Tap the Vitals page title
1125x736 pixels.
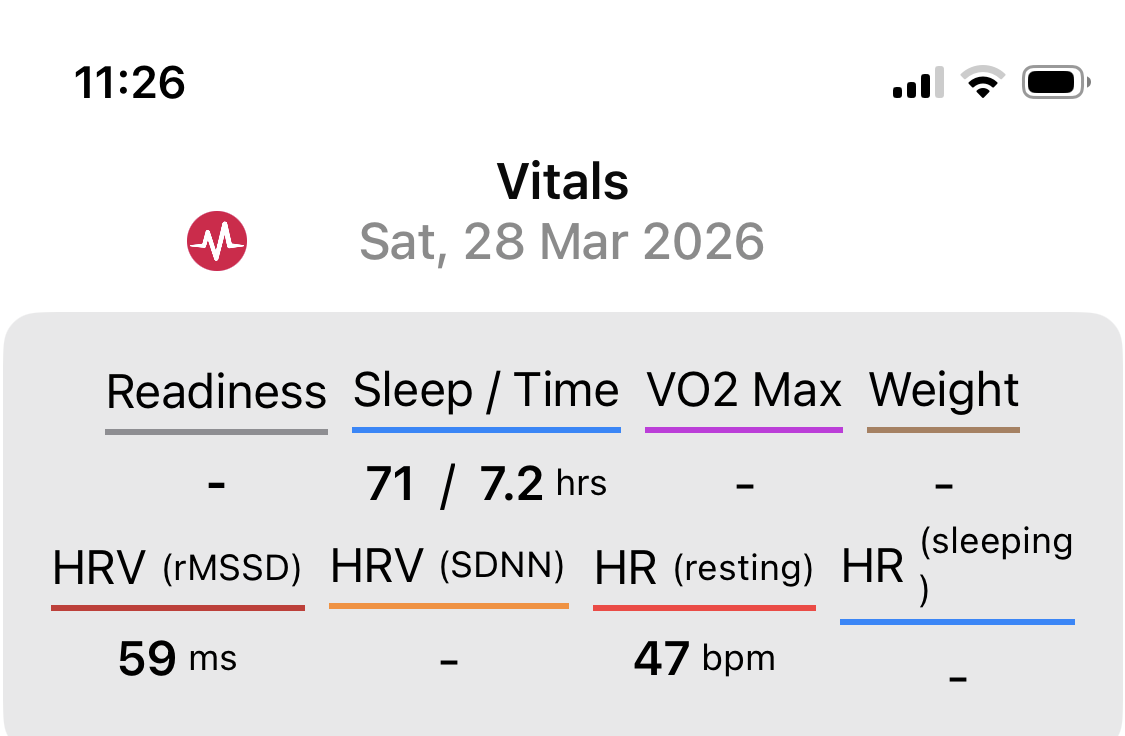coord(563,182)
